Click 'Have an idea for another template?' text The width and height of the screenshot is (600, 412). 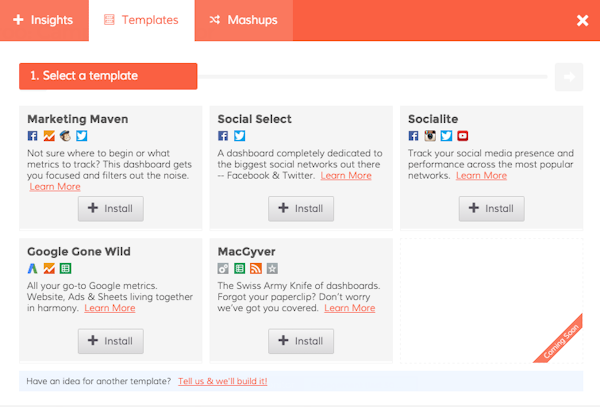coord(99,381)
